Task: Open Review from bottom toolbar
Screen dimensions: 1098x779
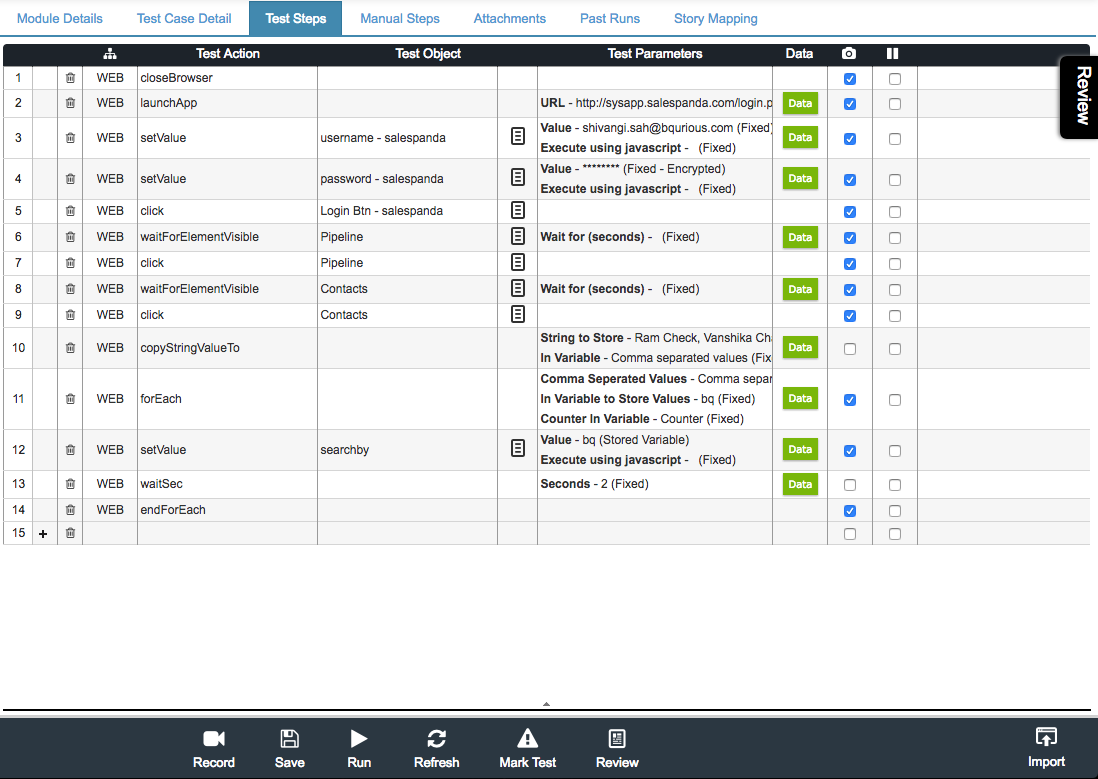Action: [617, 749]
